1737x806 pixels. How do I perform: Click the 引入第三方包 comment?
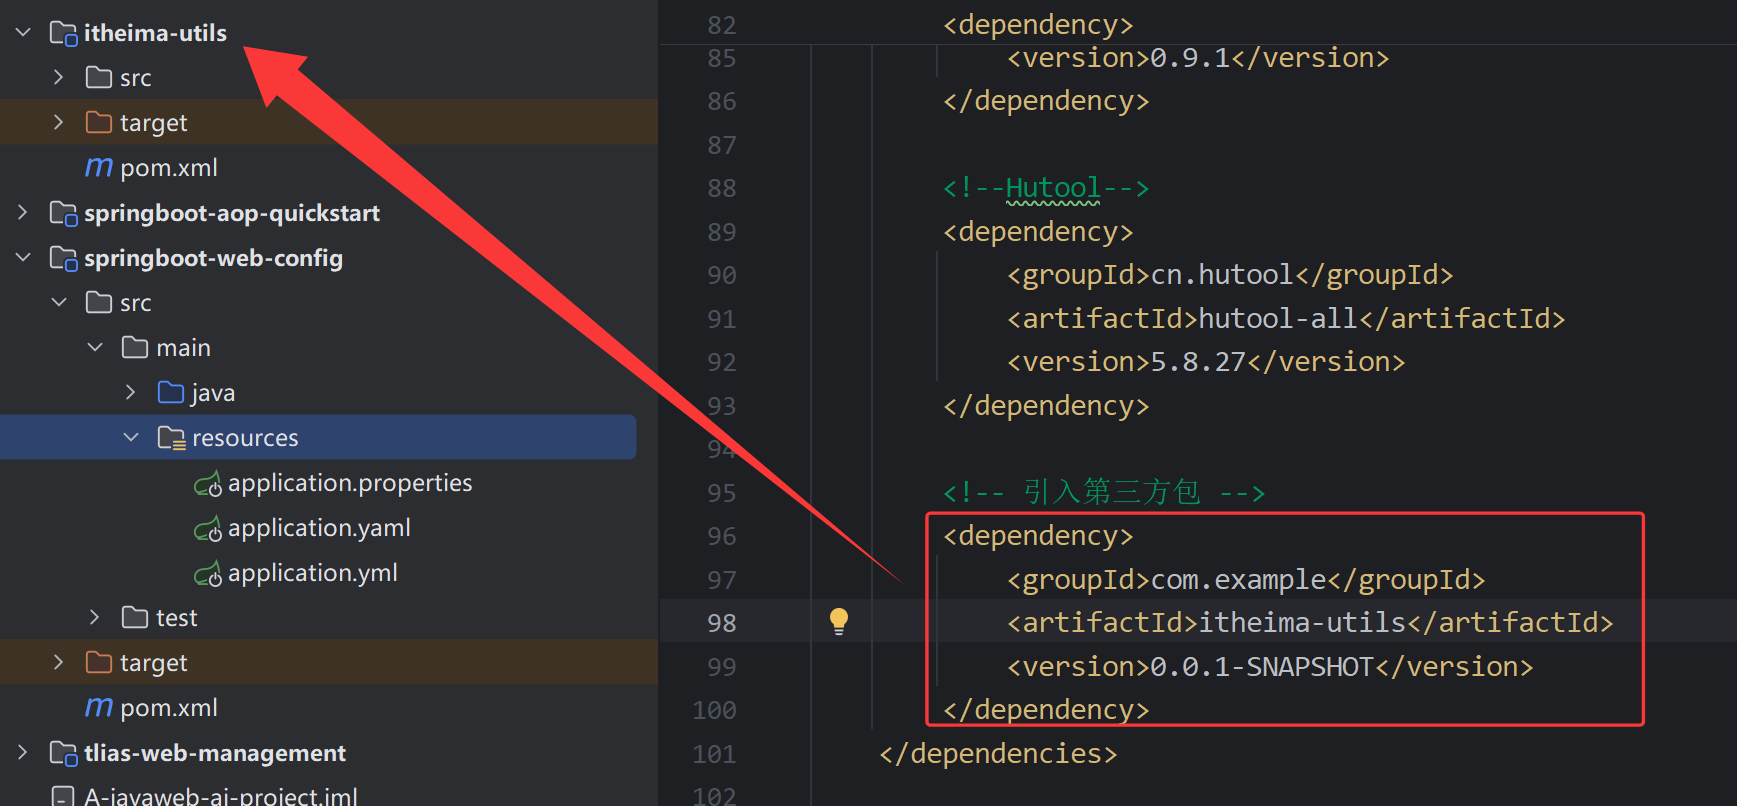click(1104, 492)
